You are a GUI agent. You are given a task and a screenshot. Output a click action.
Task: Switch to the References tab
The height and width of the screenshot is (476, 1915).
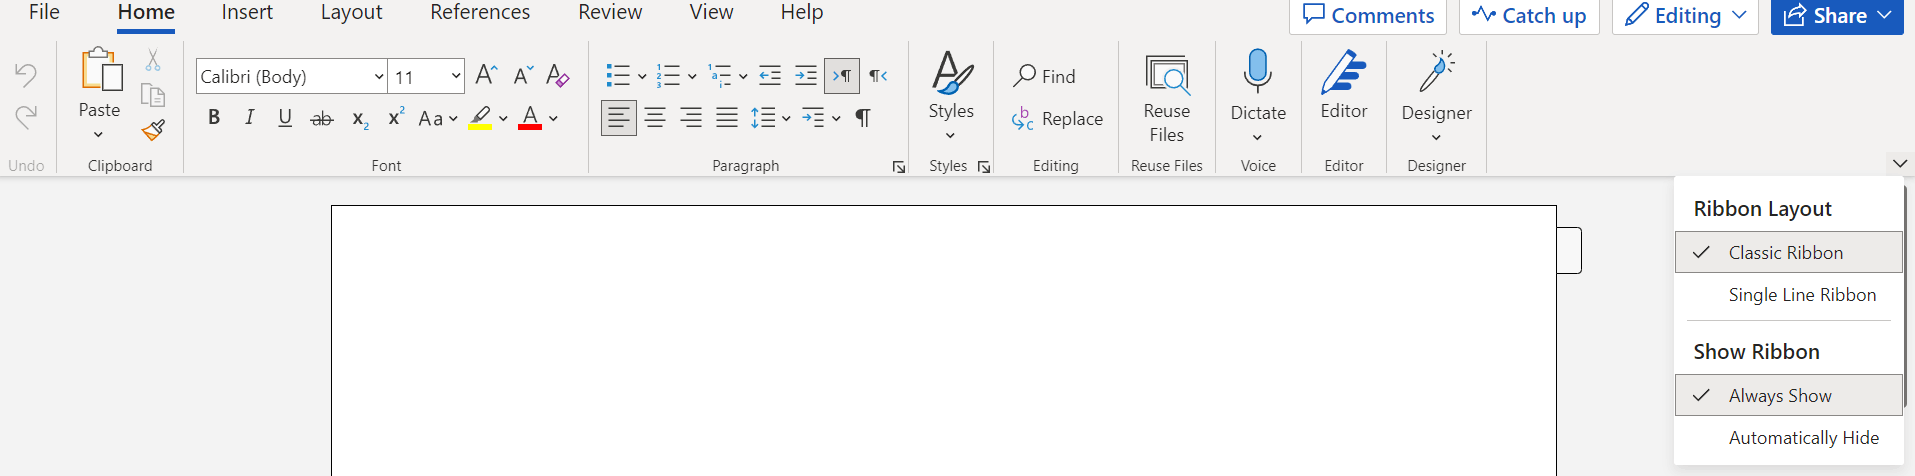click(480, 13)
